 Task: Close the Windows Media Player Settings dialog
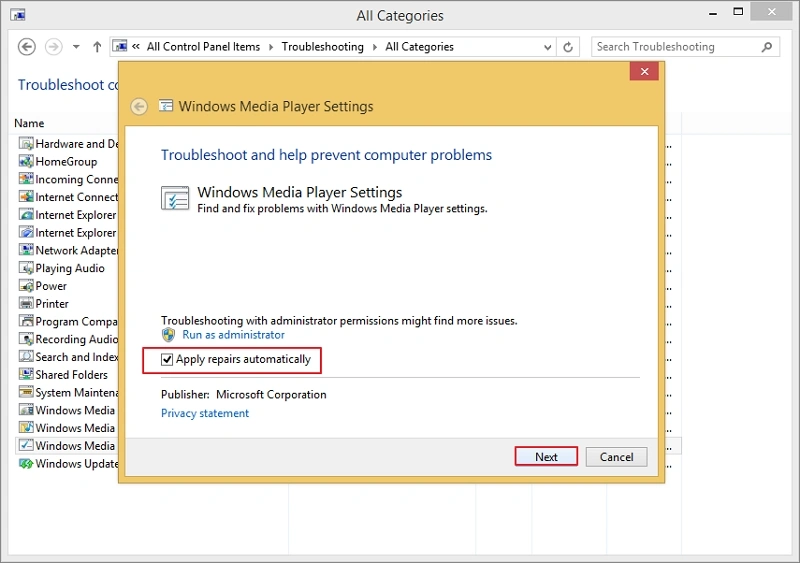coord(644,71)
